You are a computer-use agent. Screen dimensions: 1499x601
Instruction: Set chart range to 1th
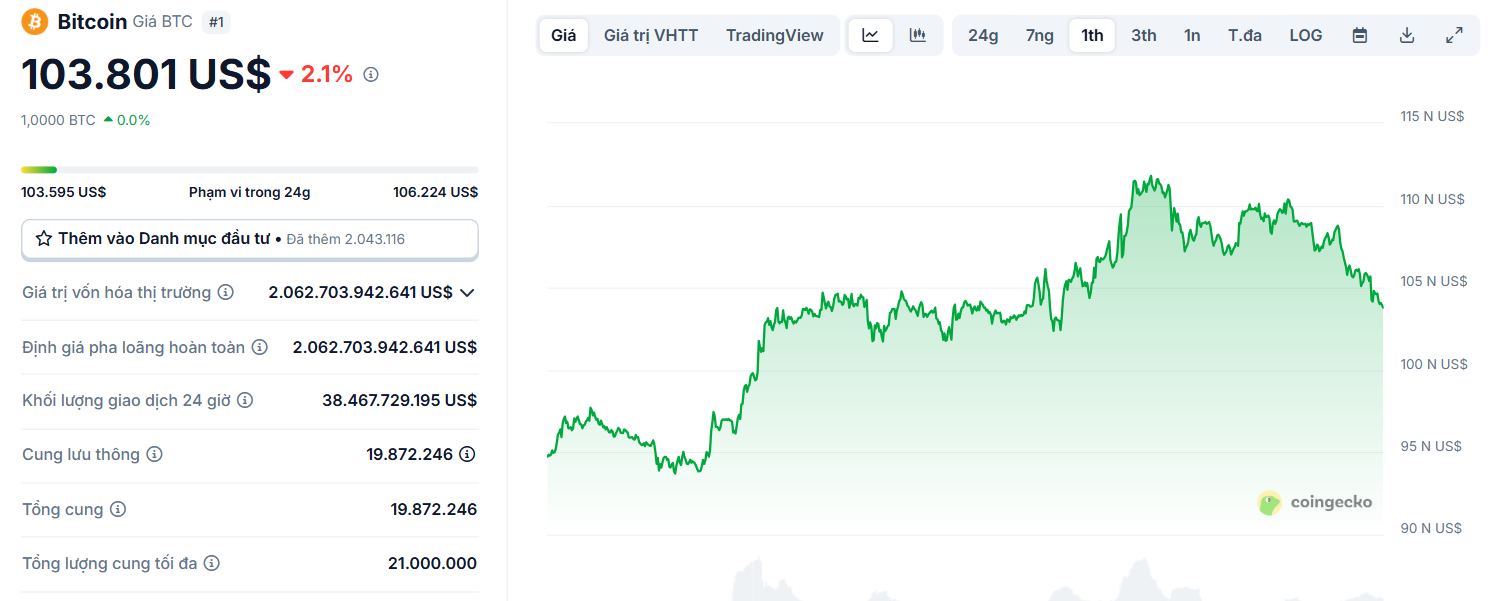coord(1092,36)
